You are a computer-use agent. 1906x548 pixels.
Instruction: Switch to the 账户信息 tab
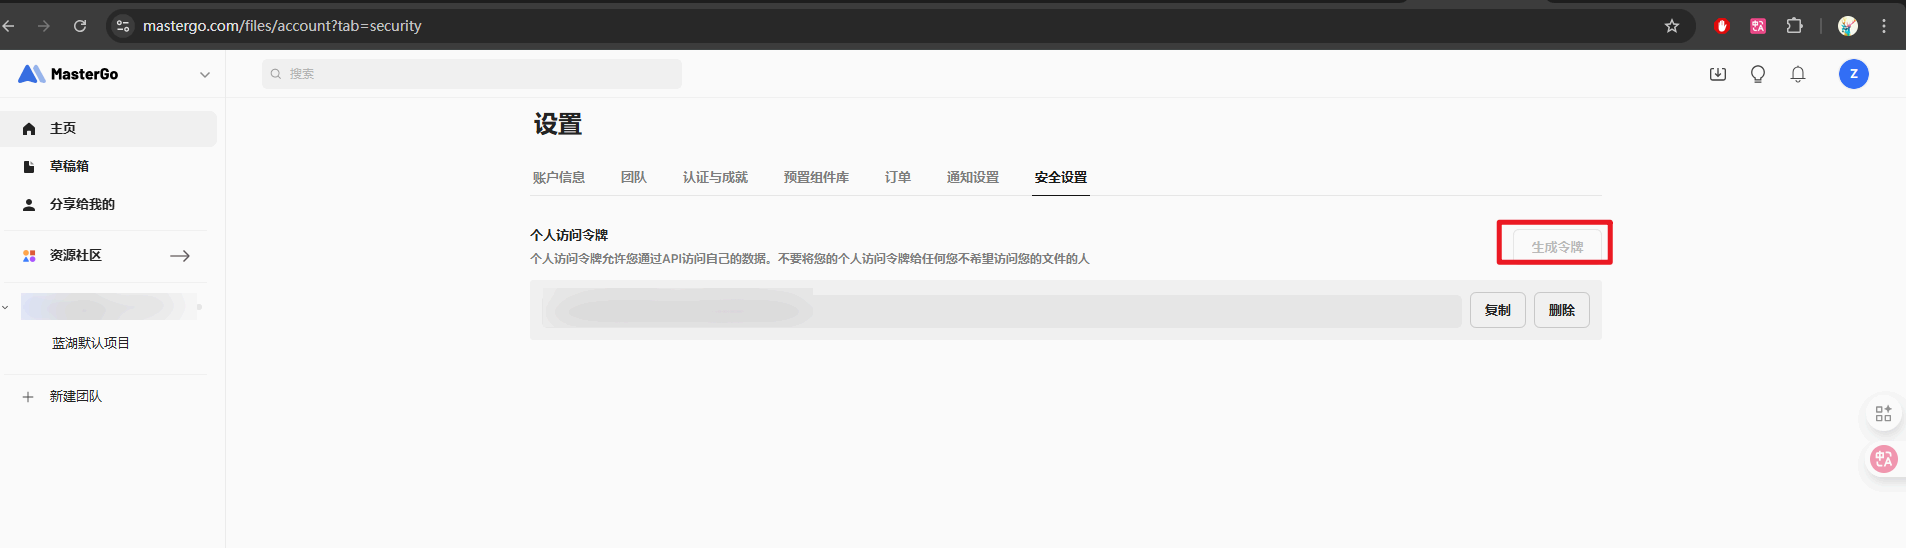(x=559, y=177)
